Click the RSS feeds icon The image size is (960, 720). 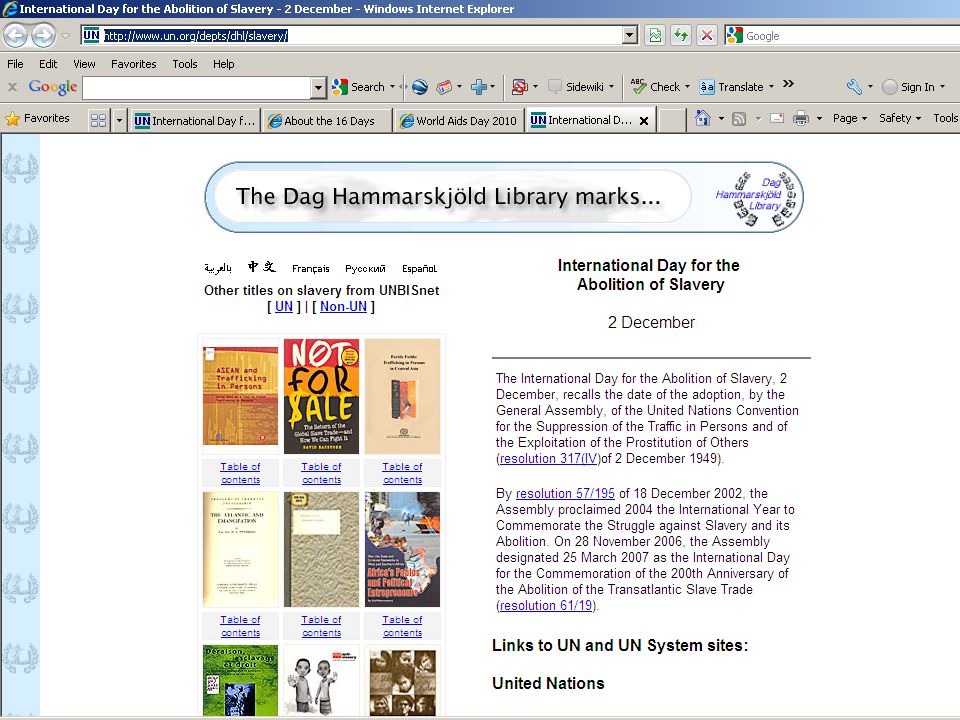click(739, 119)
